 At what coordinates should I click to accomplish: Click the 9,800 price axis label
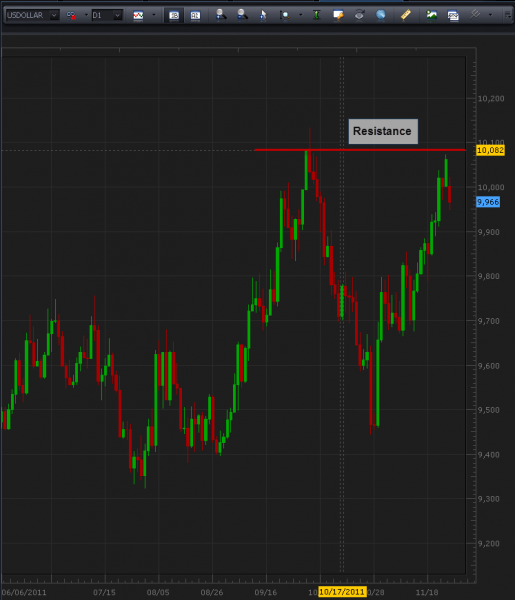[x=489, y=276]
